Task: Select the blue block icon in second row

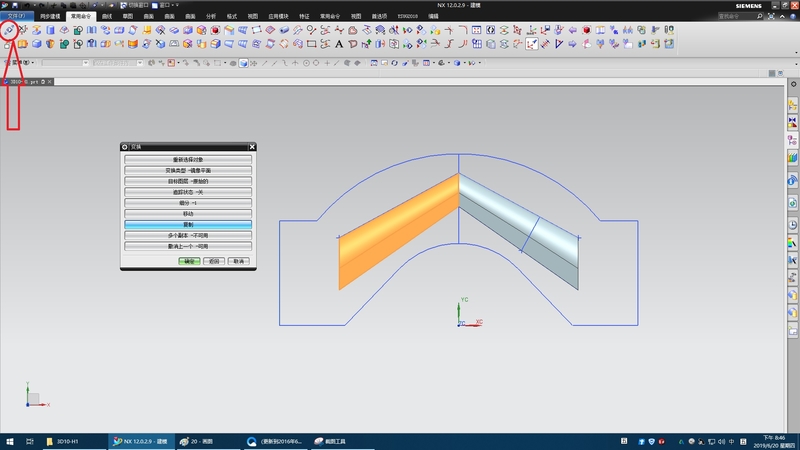Action: coord(37,44)
